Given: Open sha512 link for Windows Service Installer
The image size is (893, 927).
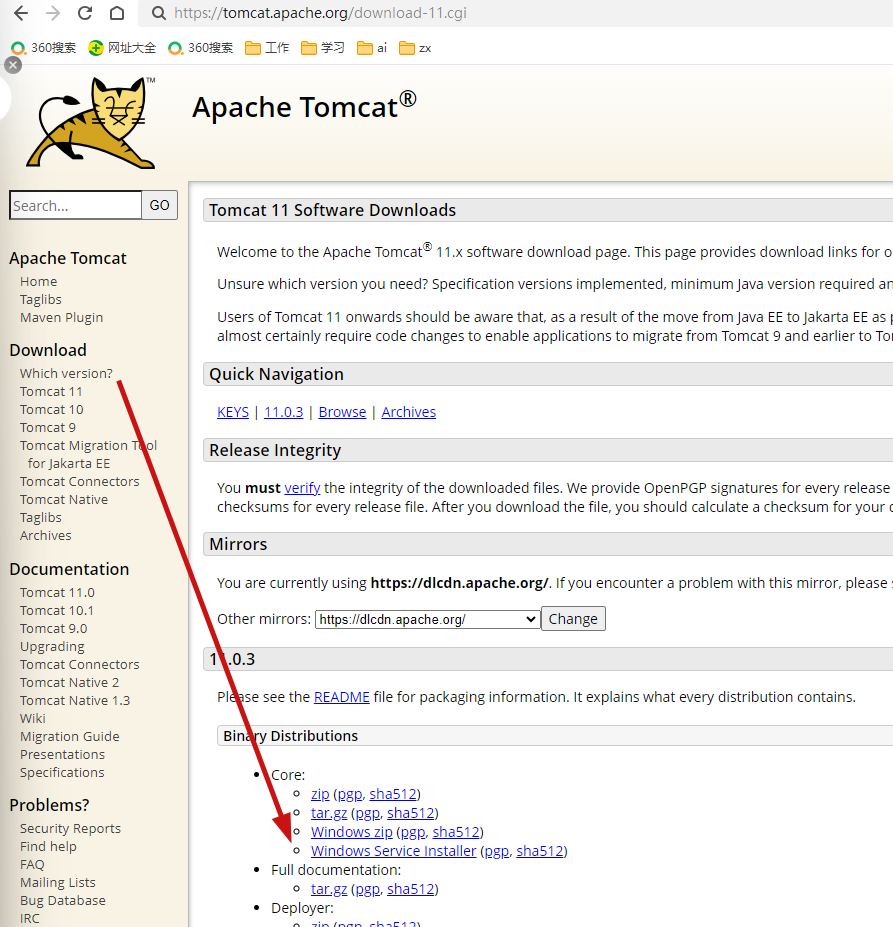Looking at the screenshot, I should point(539,851).
